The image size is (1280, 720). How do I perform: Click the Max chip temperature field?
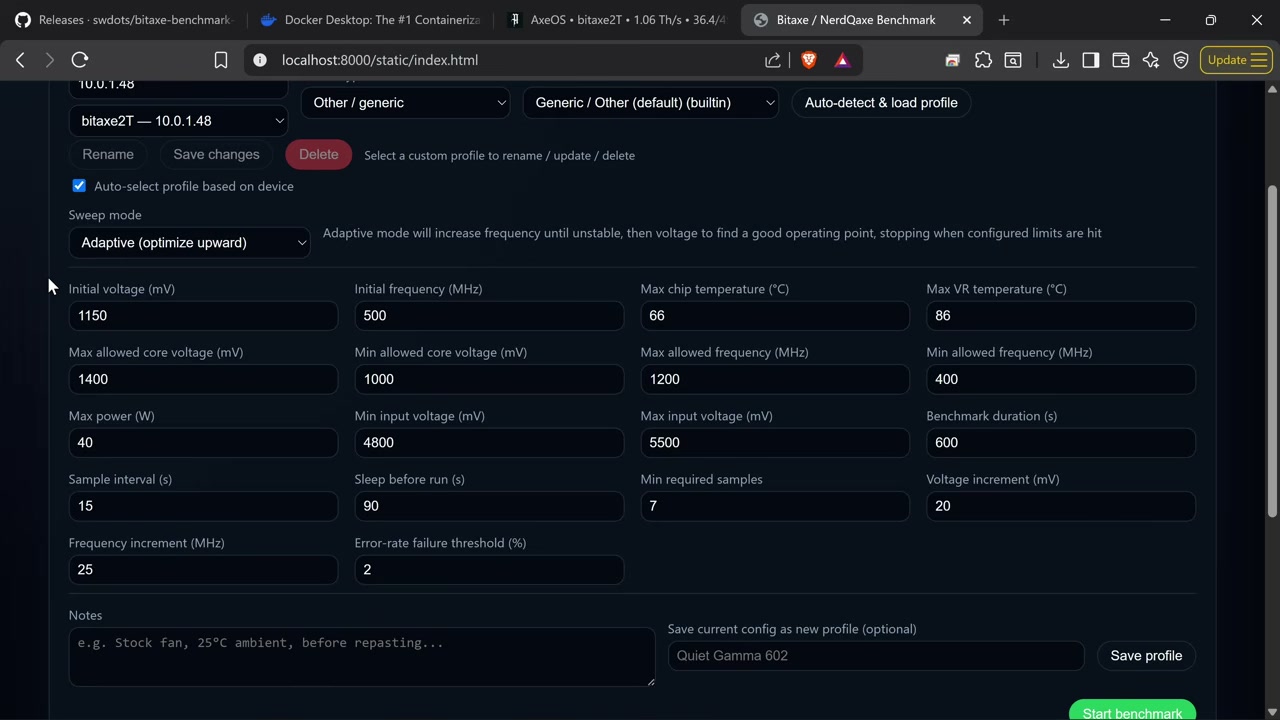(x=775, y=316)
